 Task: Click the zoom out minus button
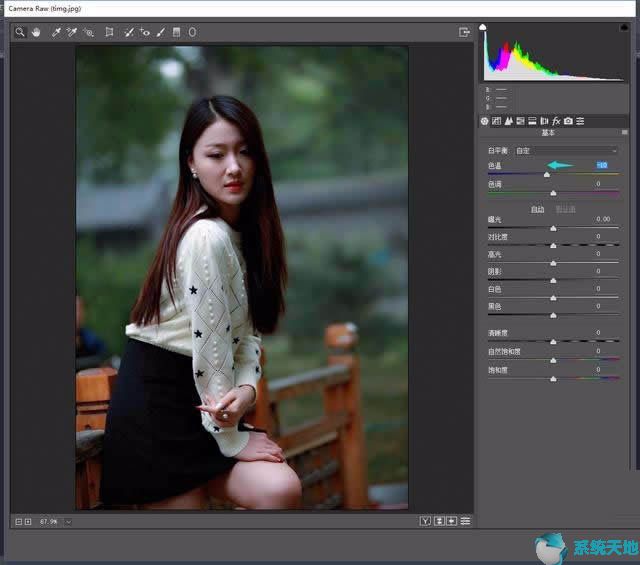coord(18,521)
